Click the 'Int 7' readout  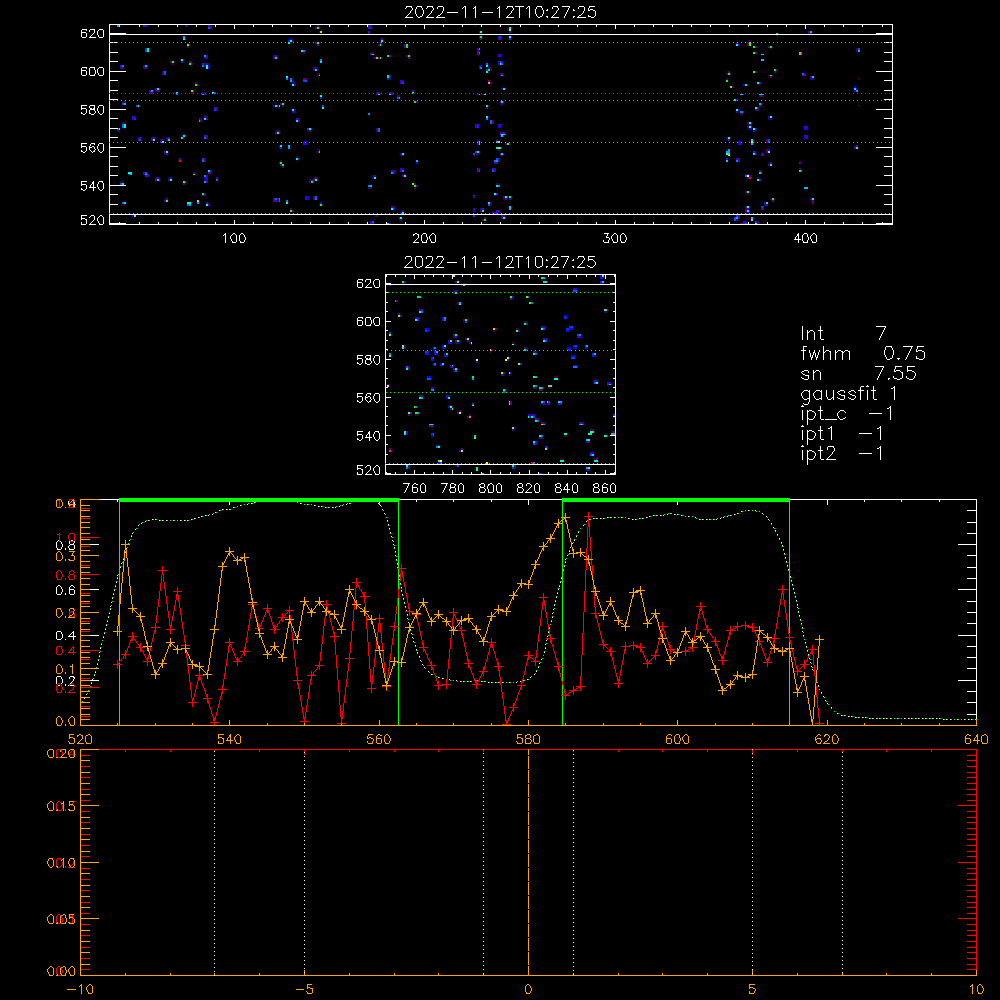(x=843, y=334)
